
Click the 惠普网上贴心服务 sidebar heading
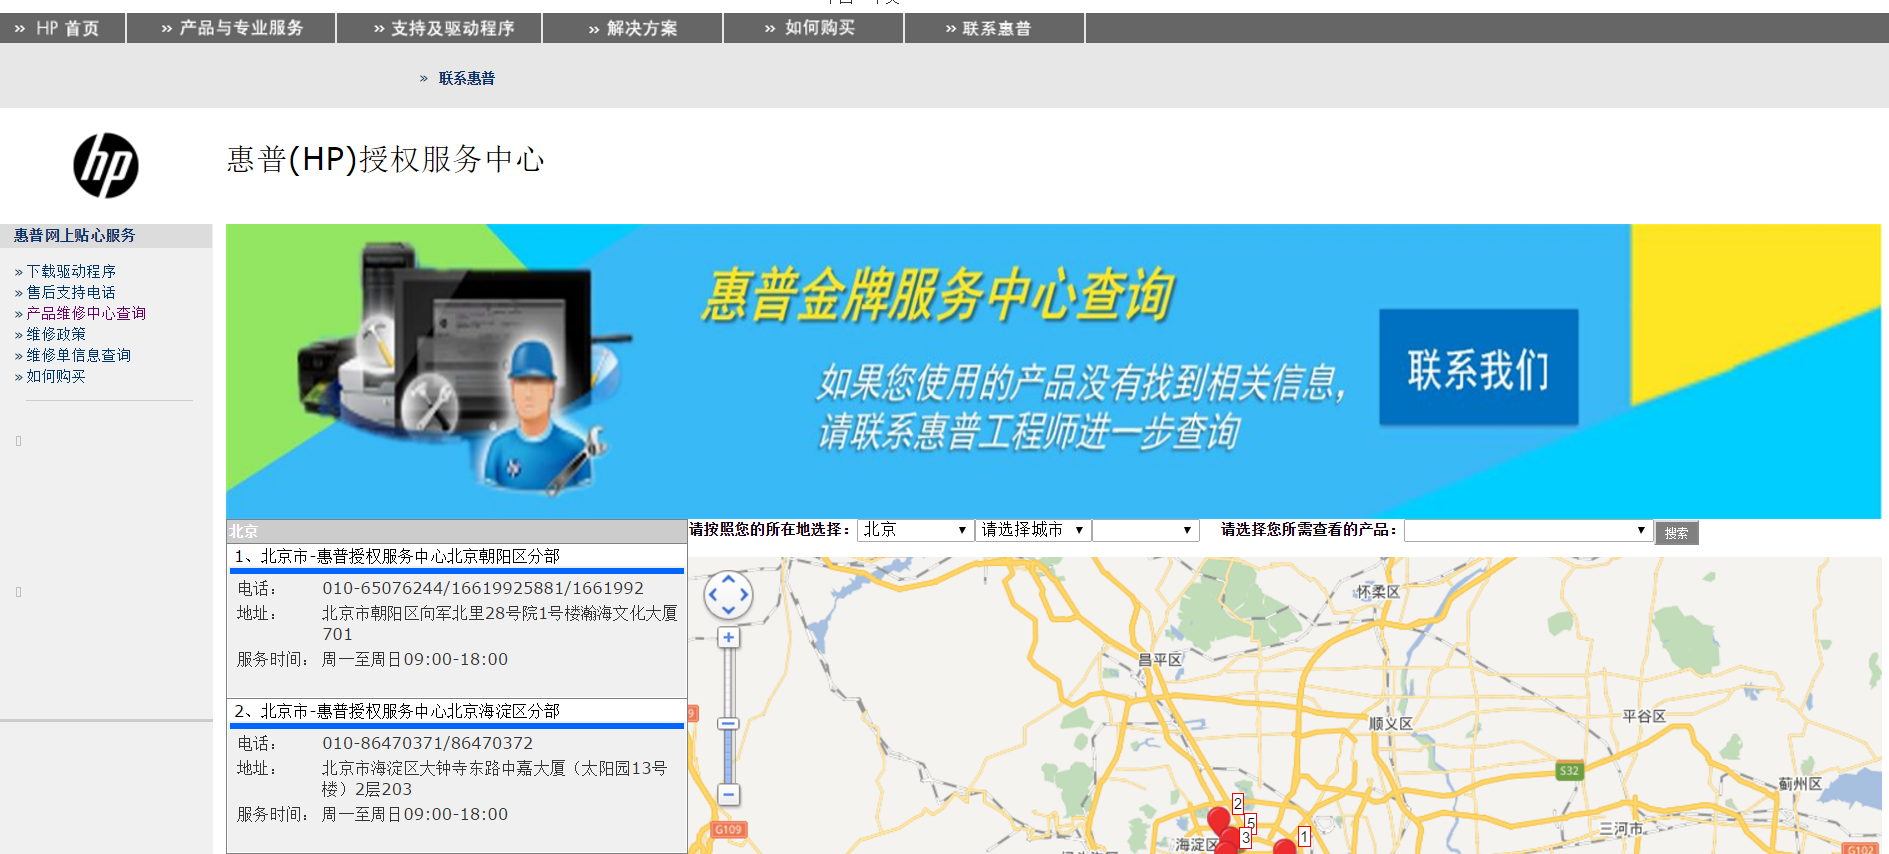click(x=74, y=235)
